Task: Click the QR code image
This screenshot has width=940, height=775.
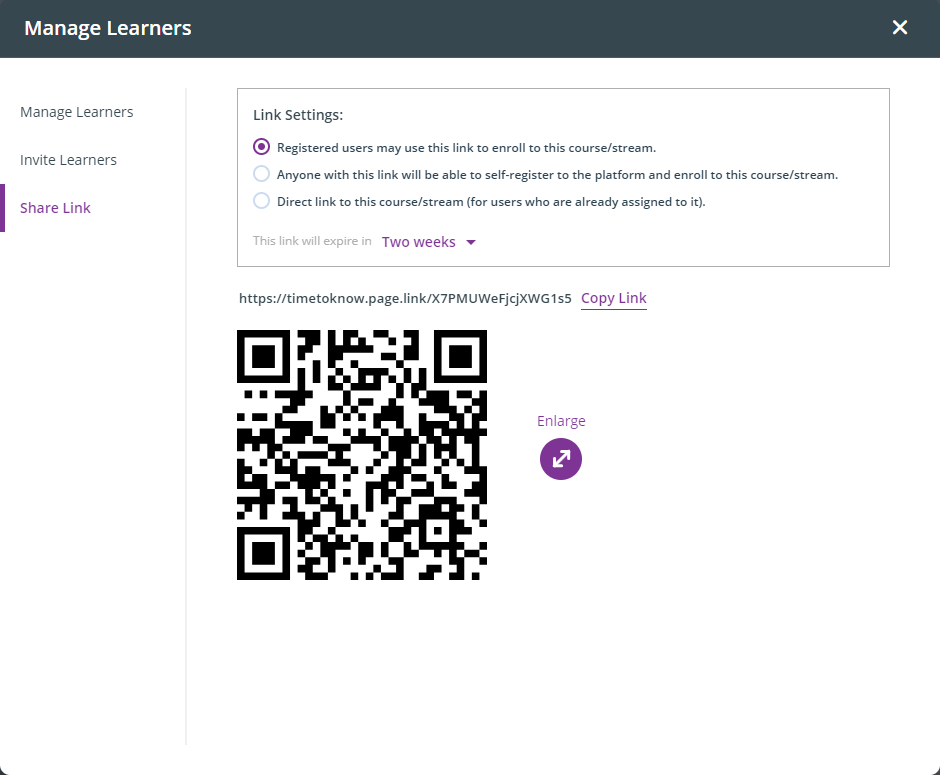Action: click(x=362, y=455)
